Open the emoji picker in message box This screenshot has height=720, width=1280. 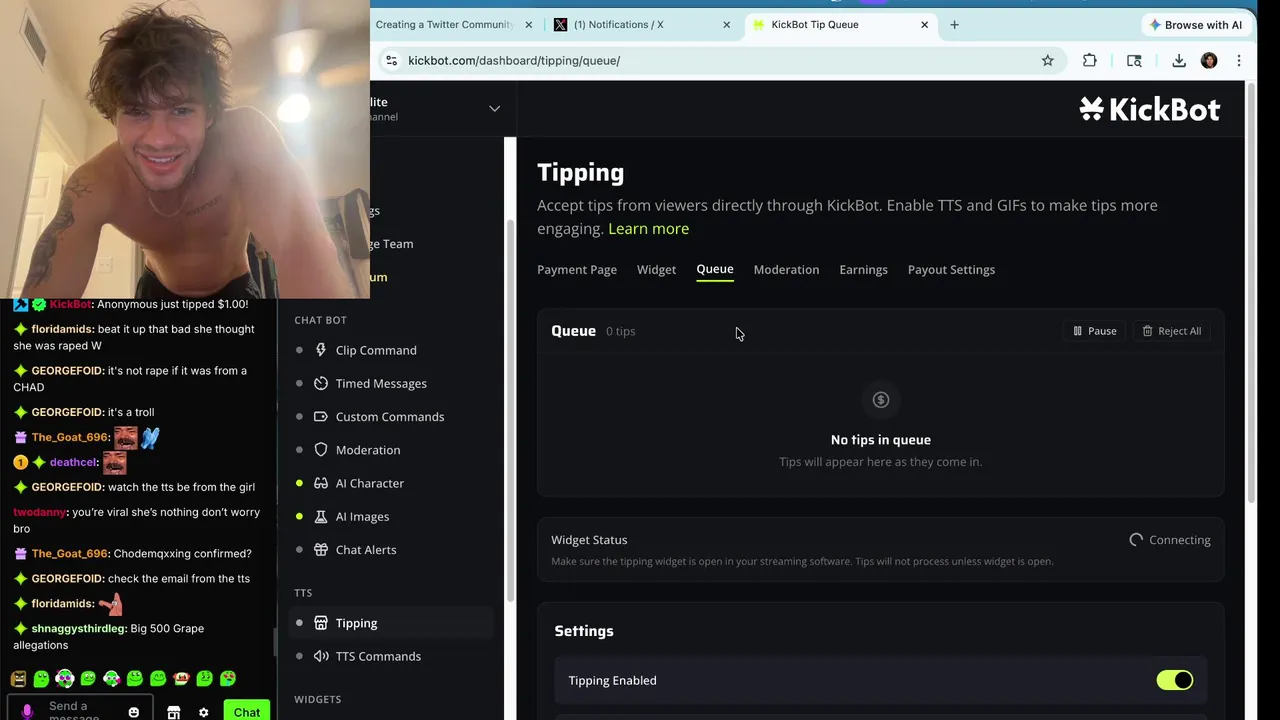[x=133, y=712]
